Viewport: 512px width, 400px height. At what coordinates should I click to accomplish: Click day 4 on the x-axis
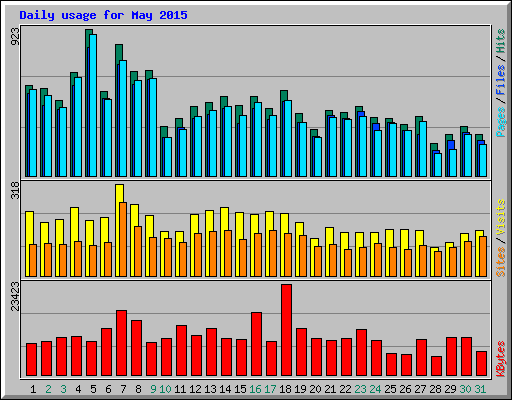point(78,389)
